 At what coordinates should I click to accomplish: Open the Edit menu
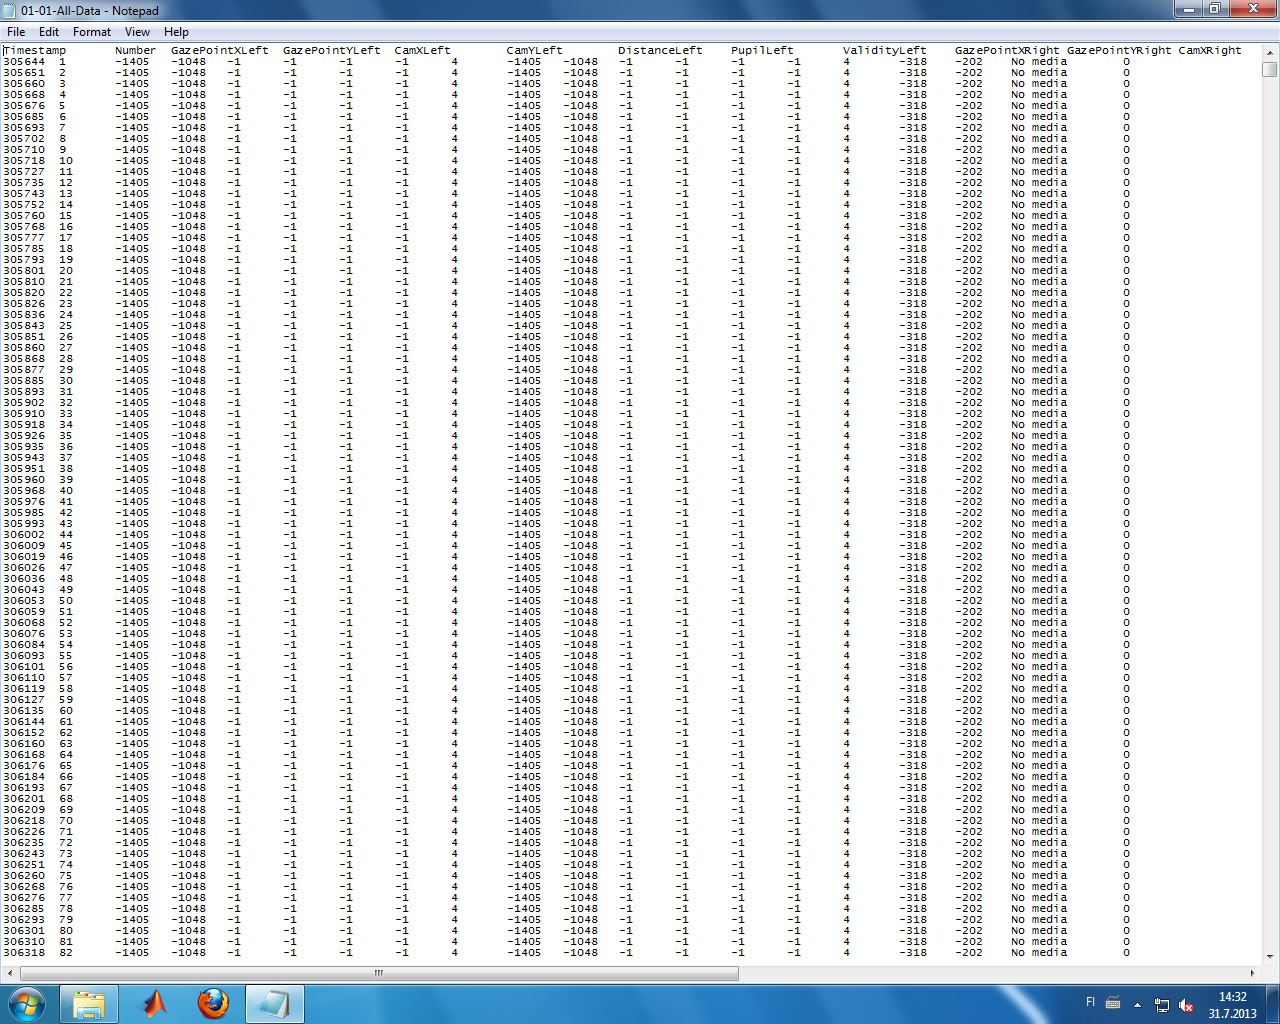49,32
